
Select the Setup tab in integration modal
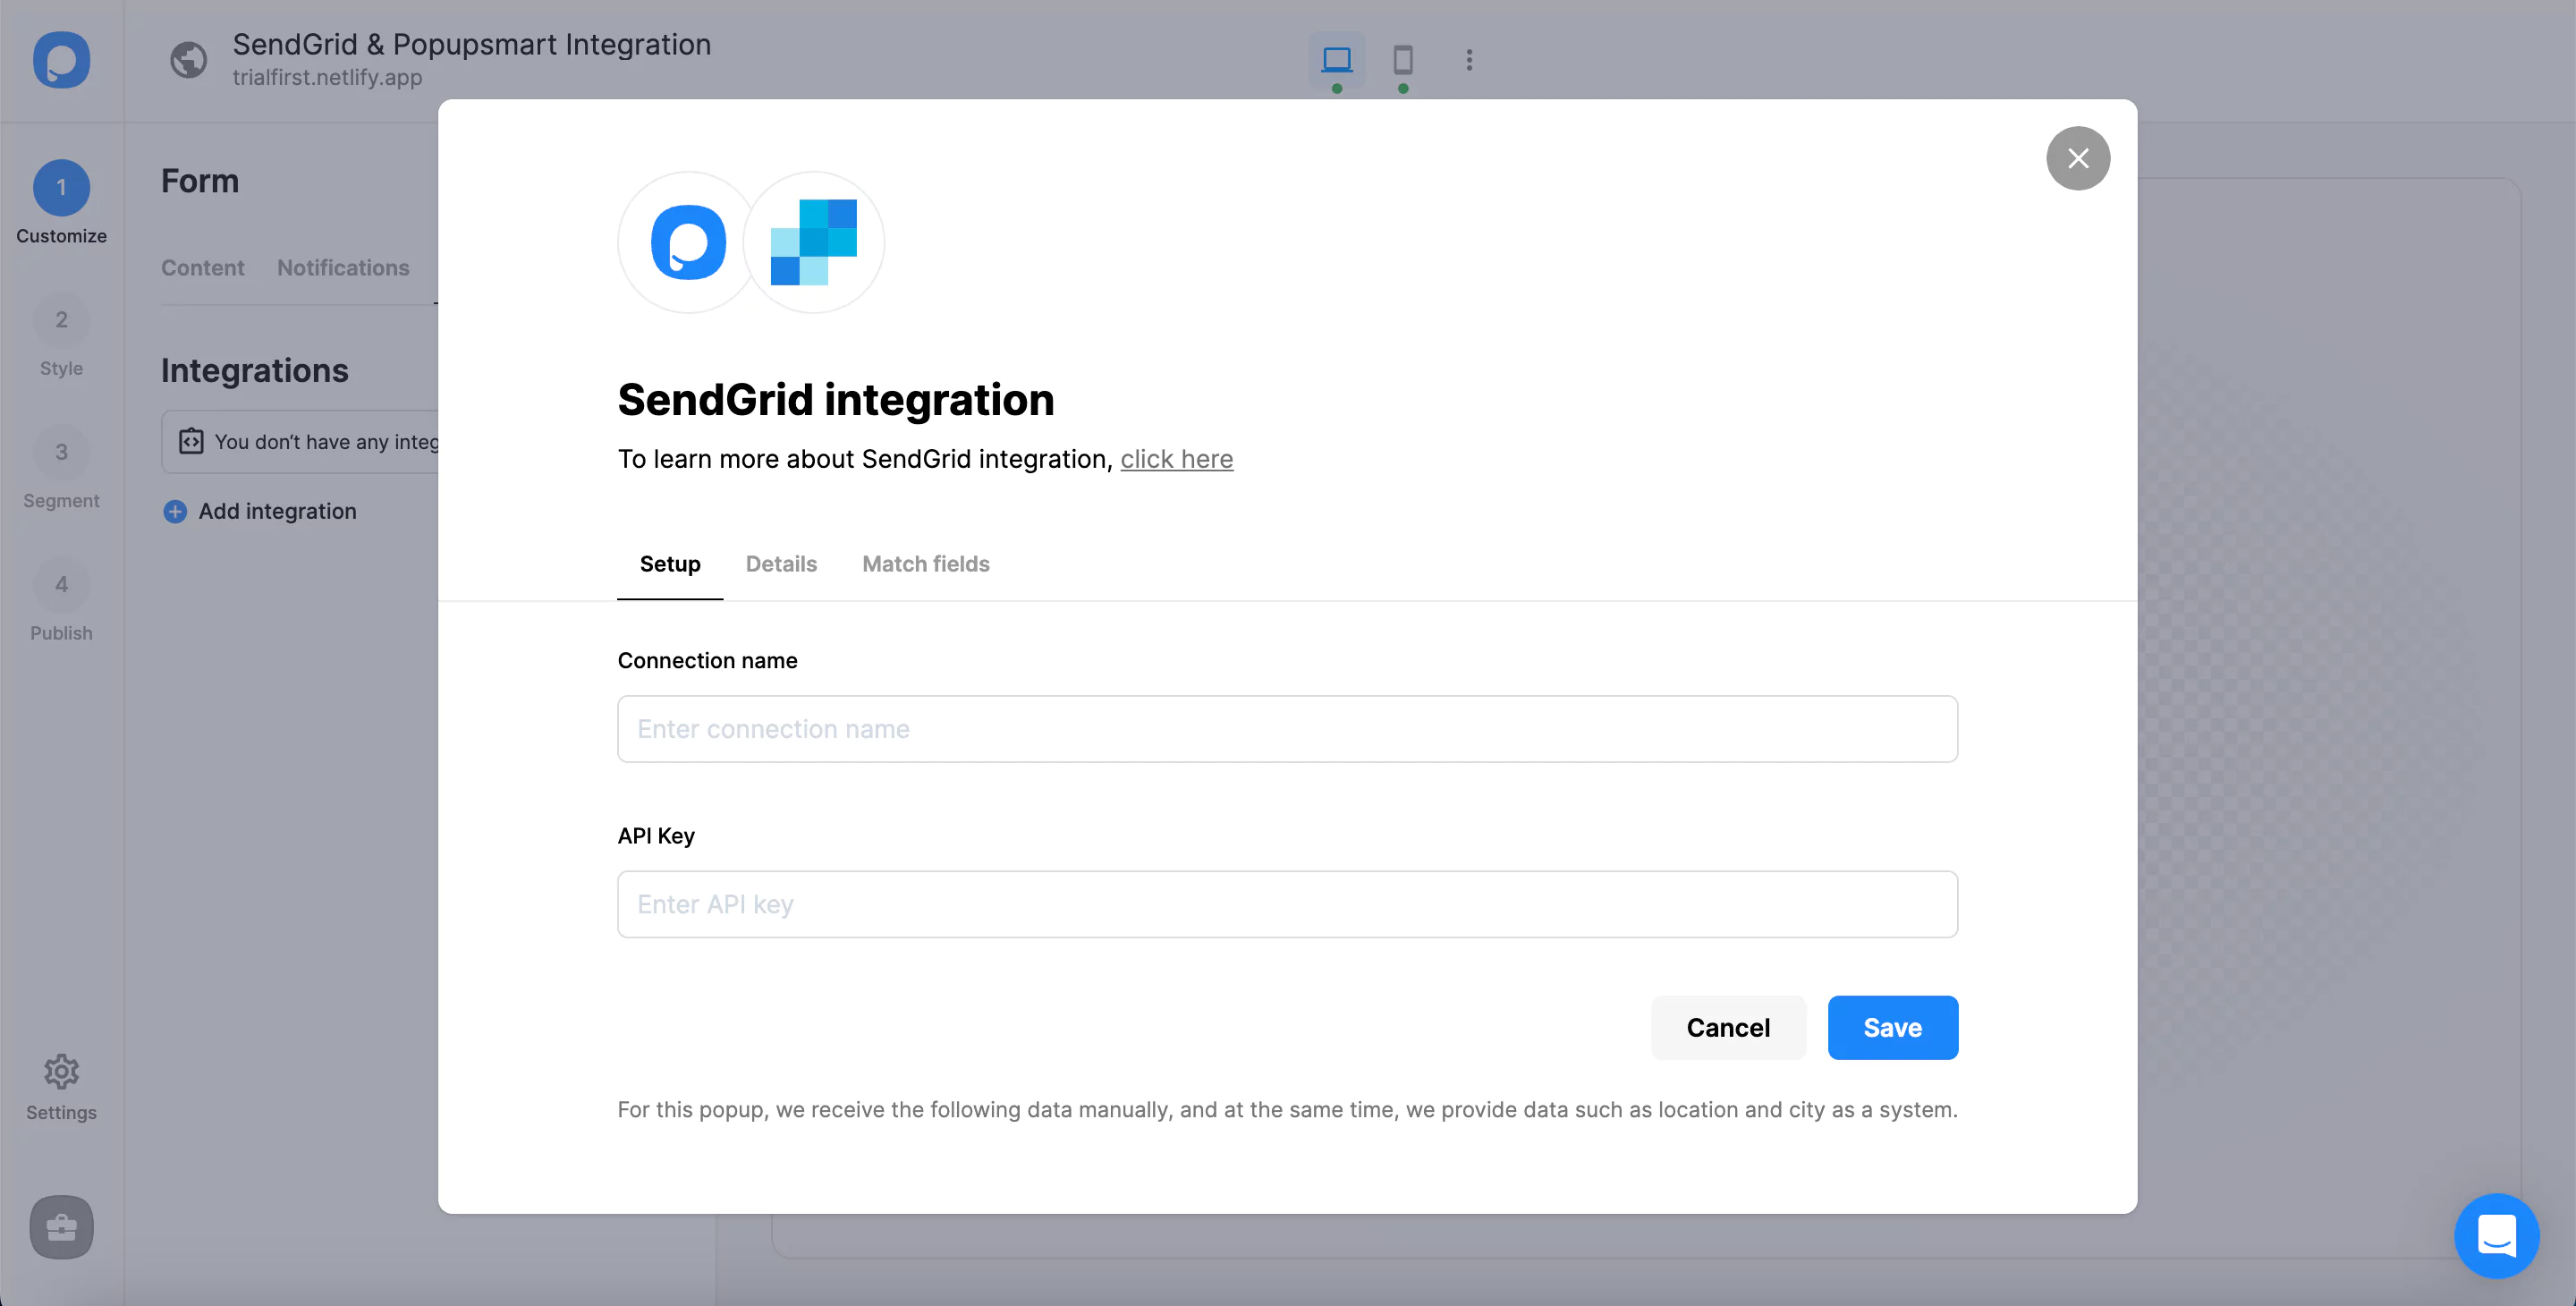click(669, 563)
